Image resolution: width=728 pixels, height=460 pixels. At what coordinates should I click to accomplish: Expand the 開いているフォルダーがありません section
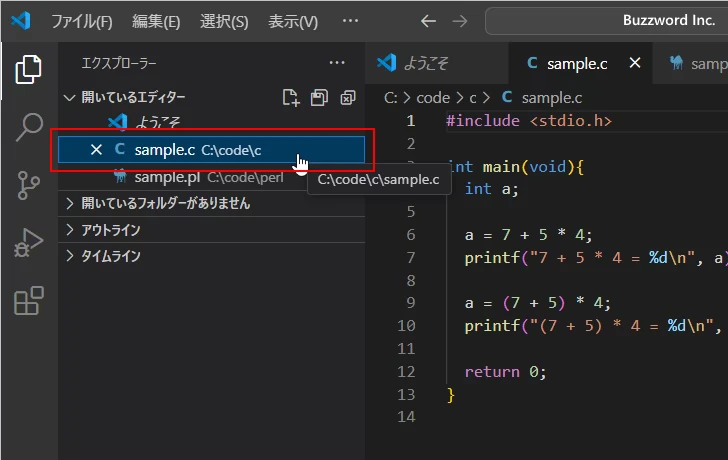[x=212, y=203]
